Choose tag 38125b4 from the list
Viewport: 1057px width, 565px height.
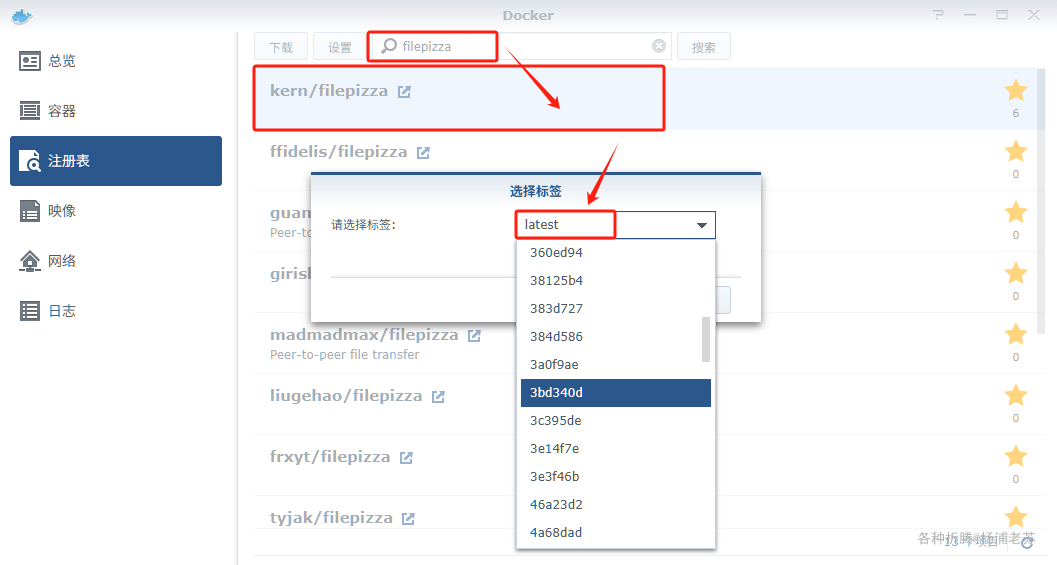[615, 280]
